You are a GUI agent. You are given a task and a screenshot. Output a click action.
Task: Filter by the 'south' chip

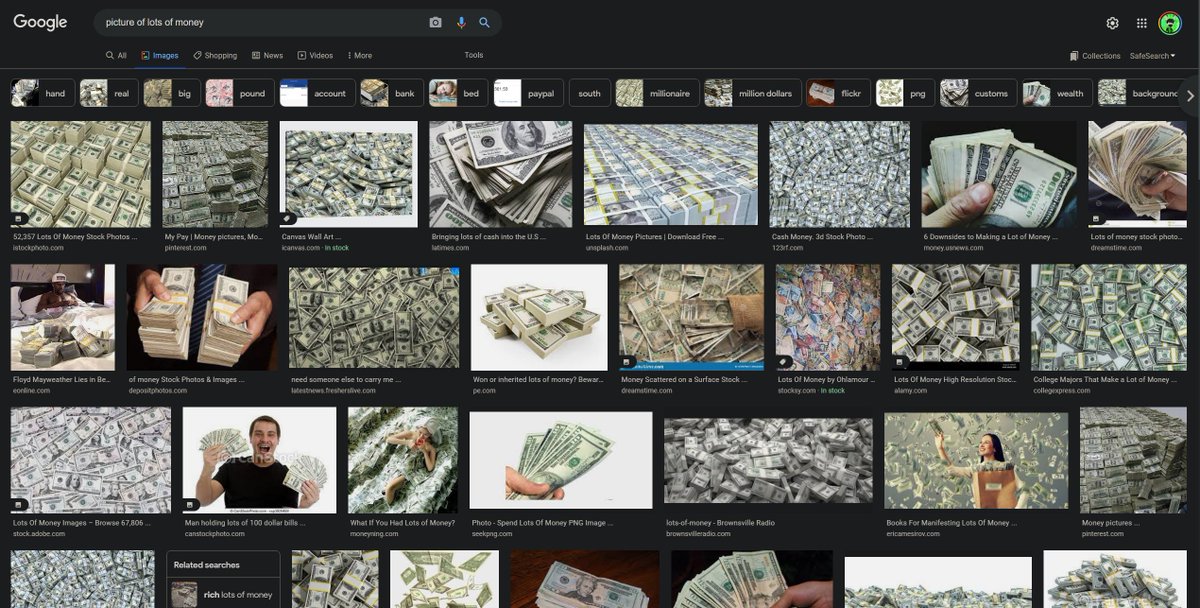click(589, 93)
